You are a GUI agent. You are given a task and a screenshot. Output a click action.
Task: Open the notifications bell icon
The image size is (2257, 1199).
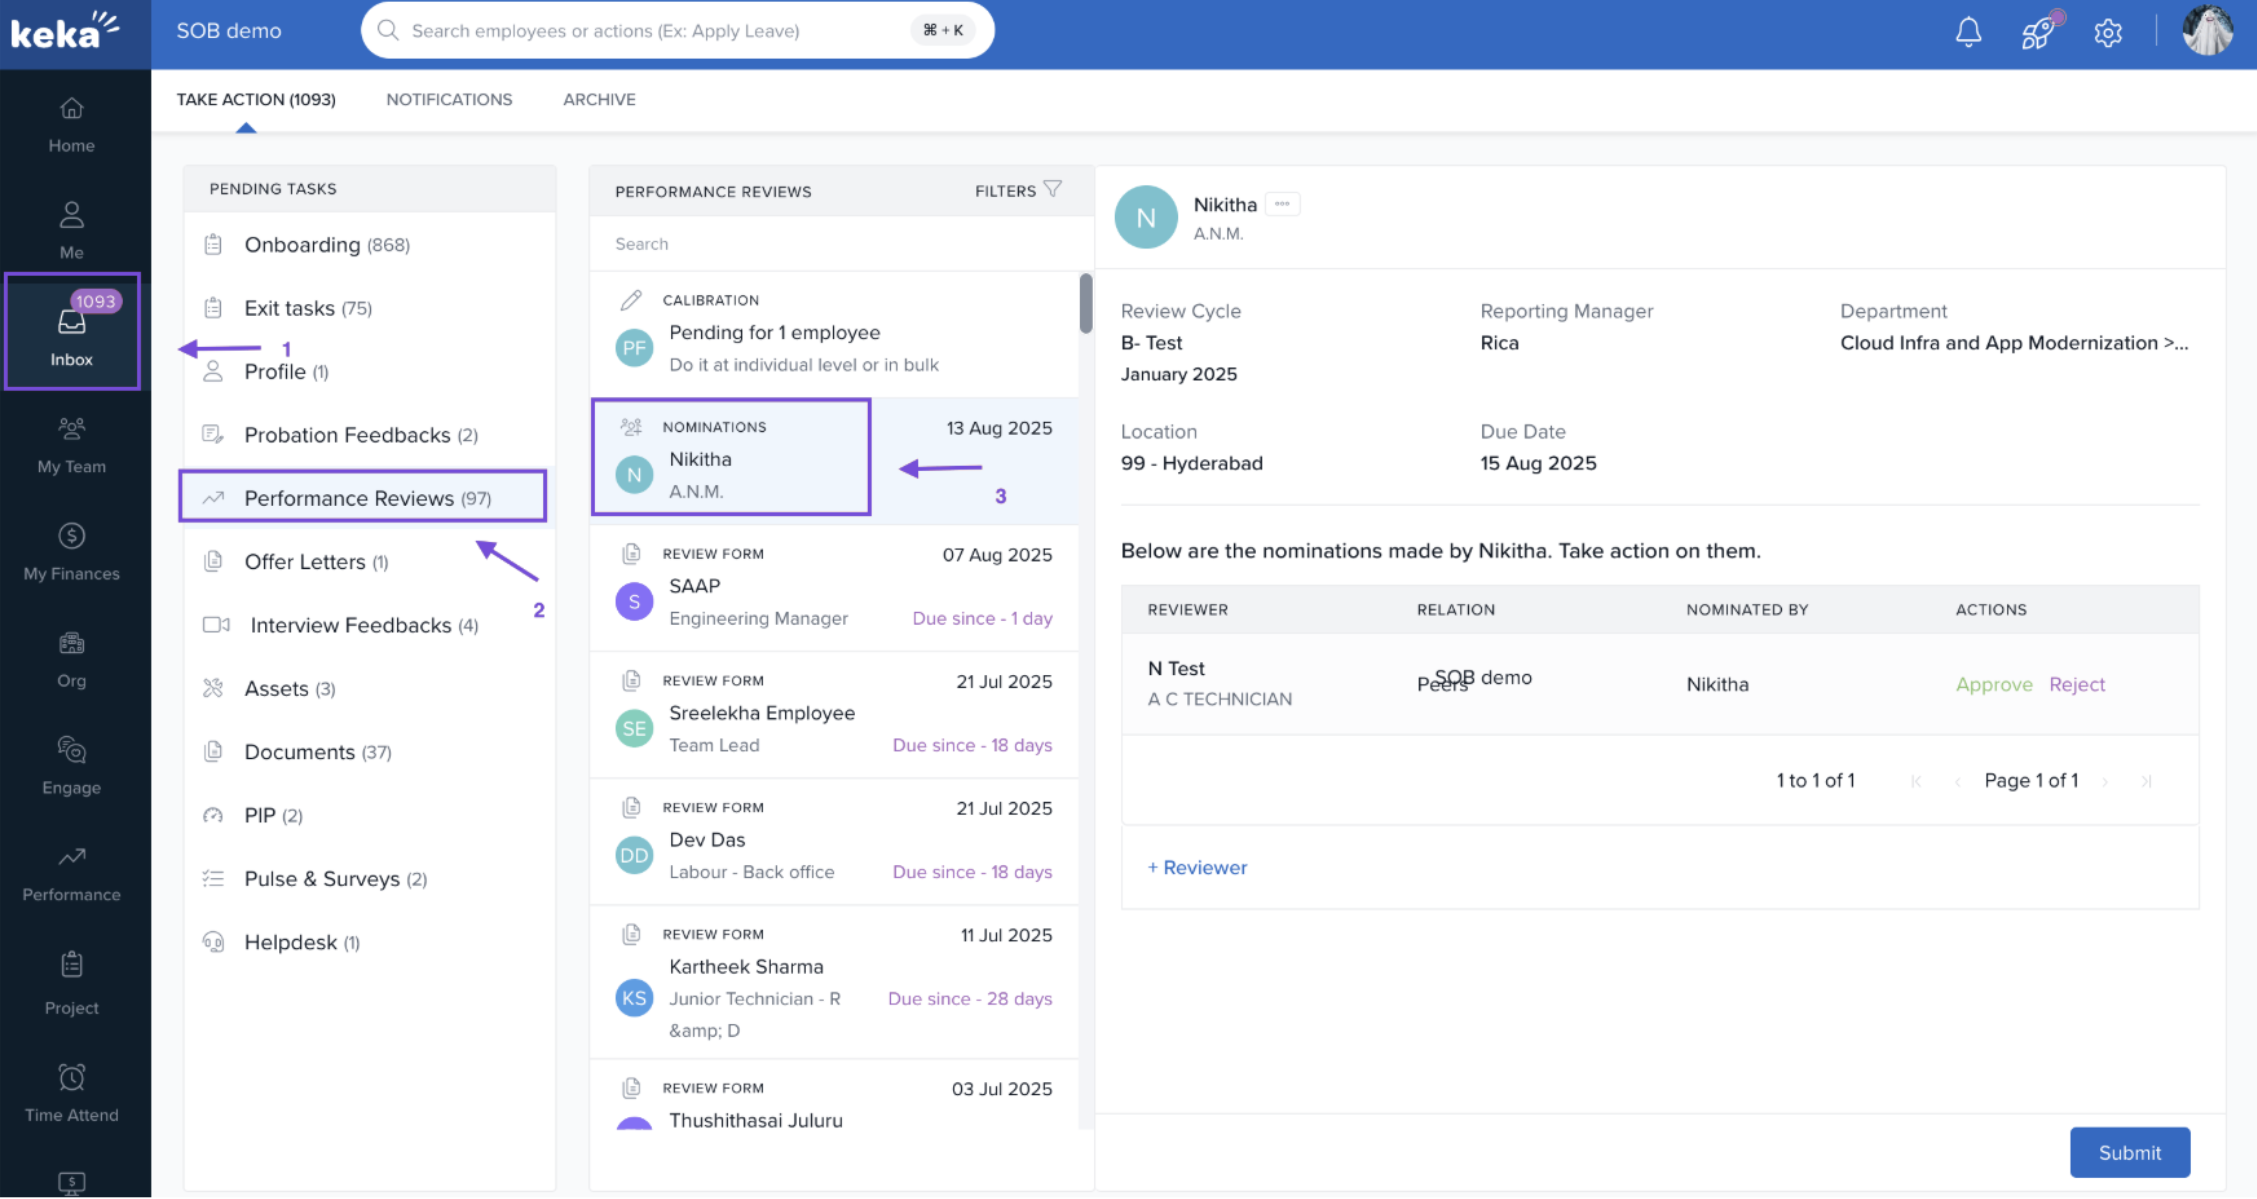[x=1968, y=32]
